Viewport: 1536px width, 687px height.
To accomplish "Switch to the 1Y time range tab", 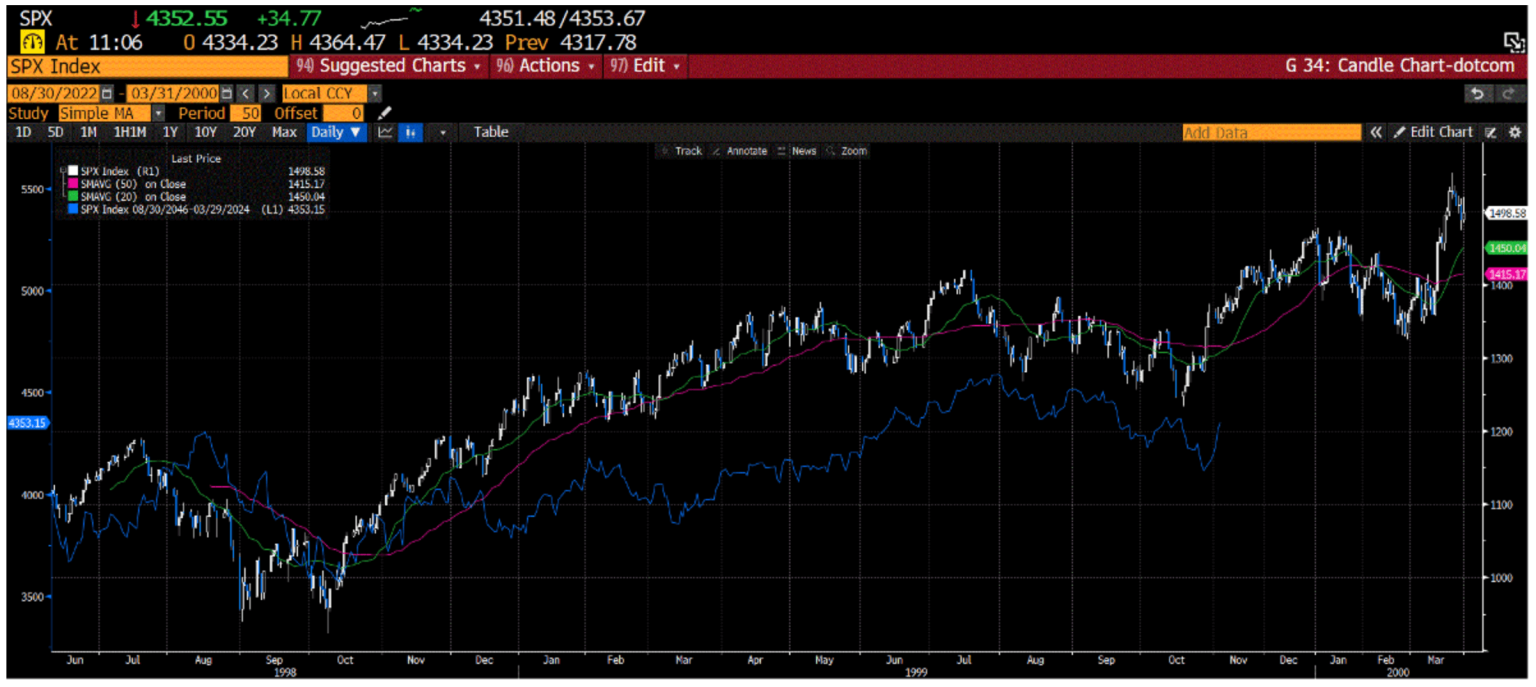I will click(170, 132).
